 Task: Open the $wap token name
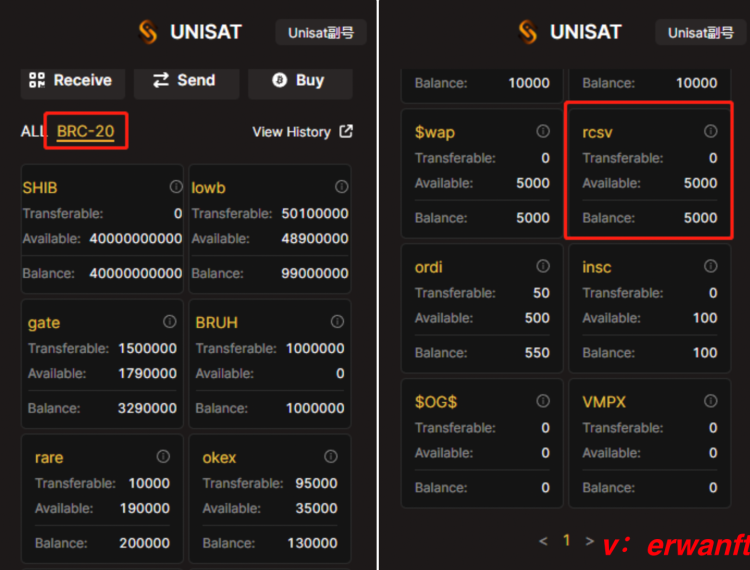(435, 132)
